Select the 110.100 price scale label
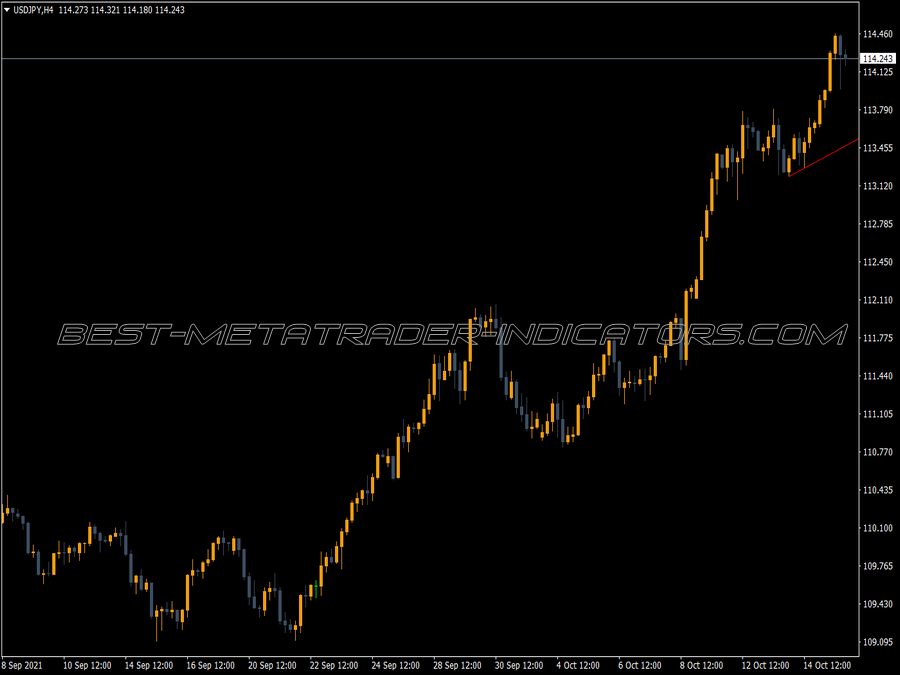Image resolution: width=900 pixels, height=675 pixels. (x=878, y=528)
